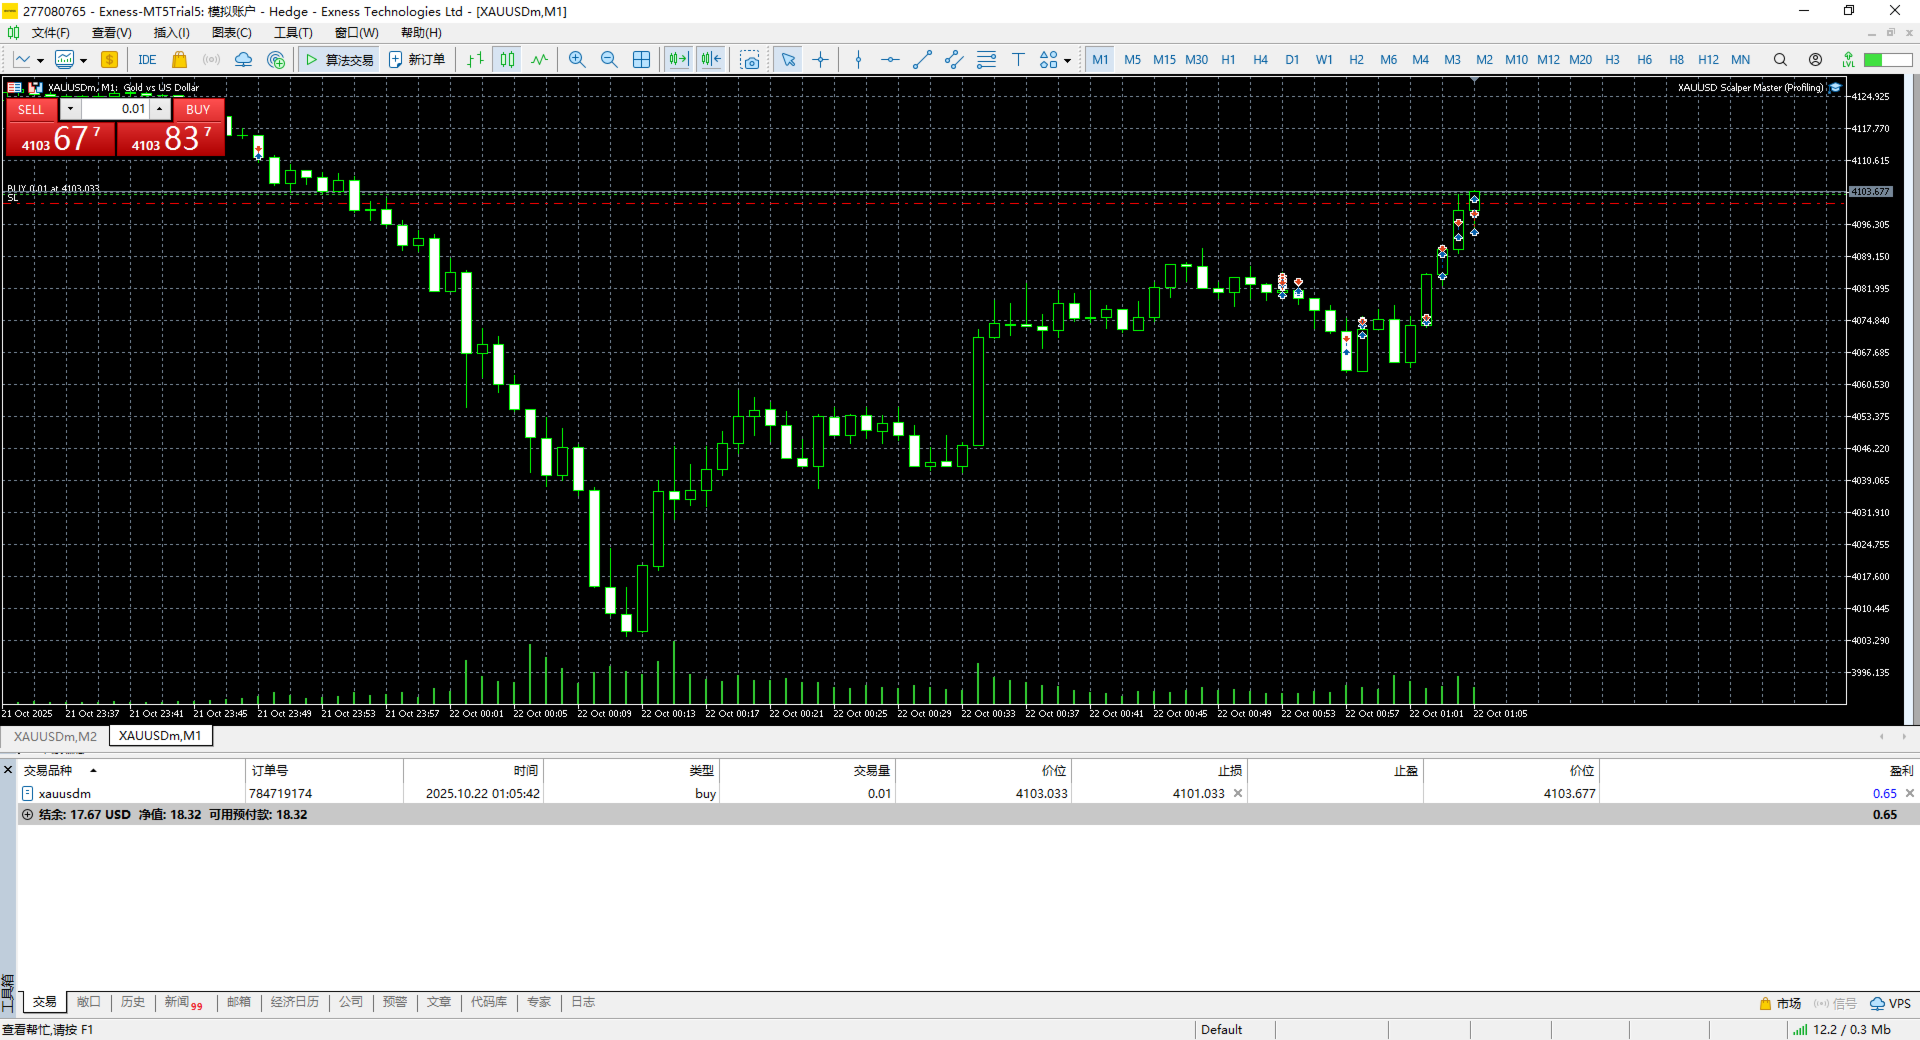The image size is (1920, 1040).
Task: Select the standard cursor tool
Action: [x=788, y=60]
